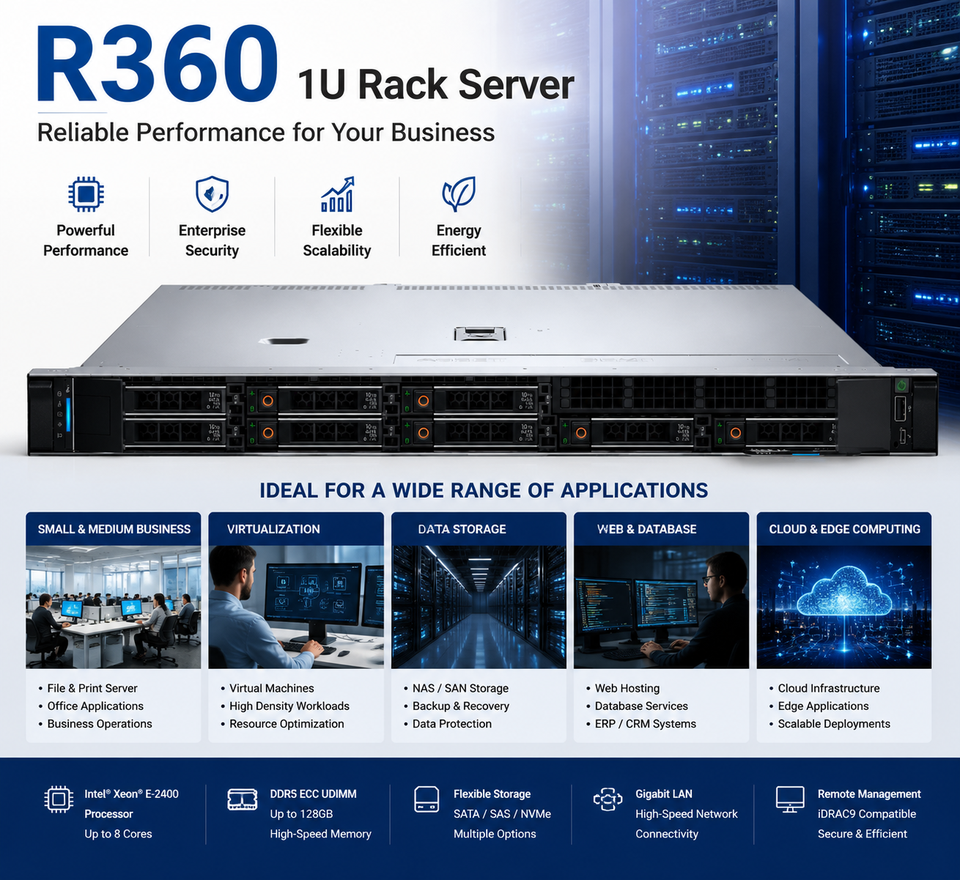Viewport: 960px width, 880px height.
Task: Open the Cloud & Edge Computing cloud image
Action: (x=844, y=607)
